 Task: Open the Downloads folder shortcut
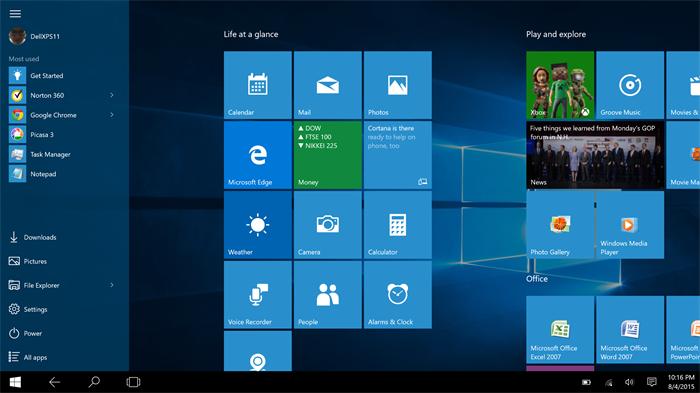click(33, 237)
